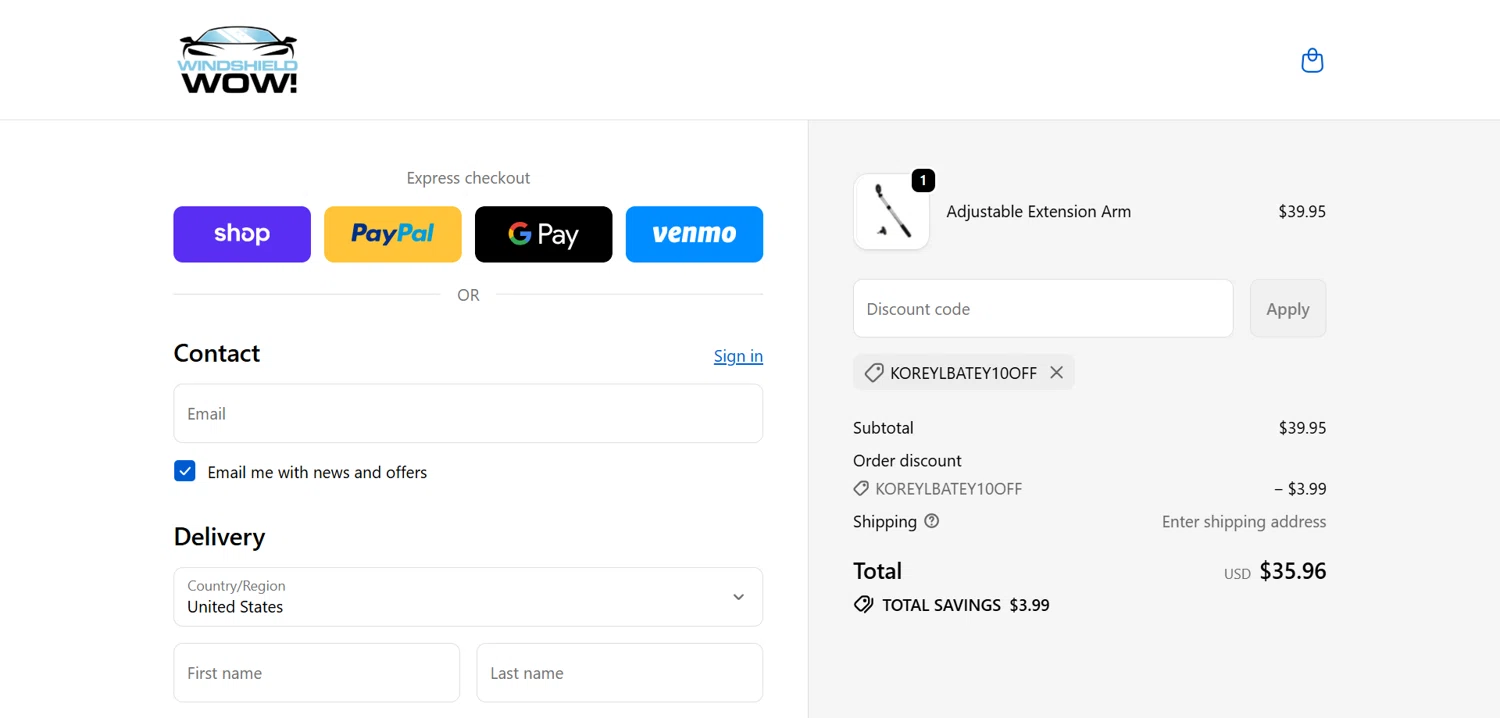Click the shipping help question mark icon
Viewport: 1500px width, 718px height.
[x=932, y=521]
